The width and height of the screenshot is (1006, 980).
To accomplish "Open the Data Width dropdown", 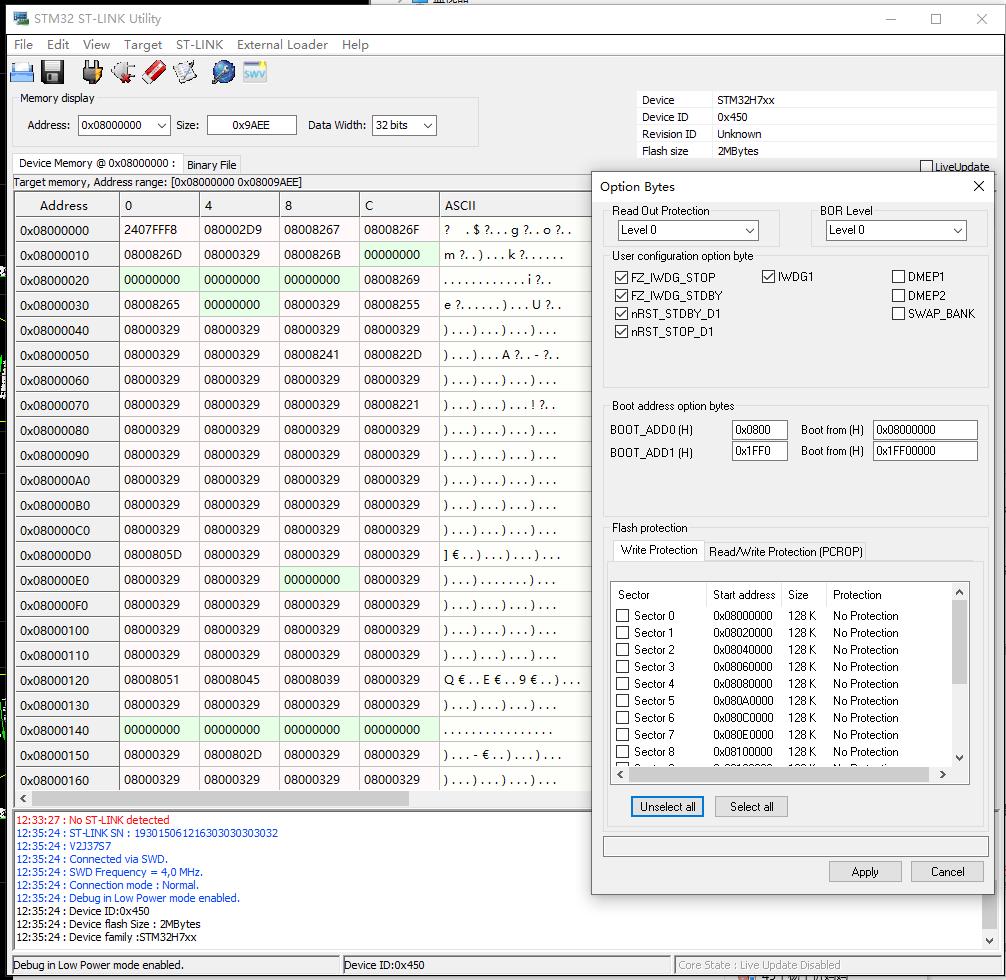I will pos(428,125).
